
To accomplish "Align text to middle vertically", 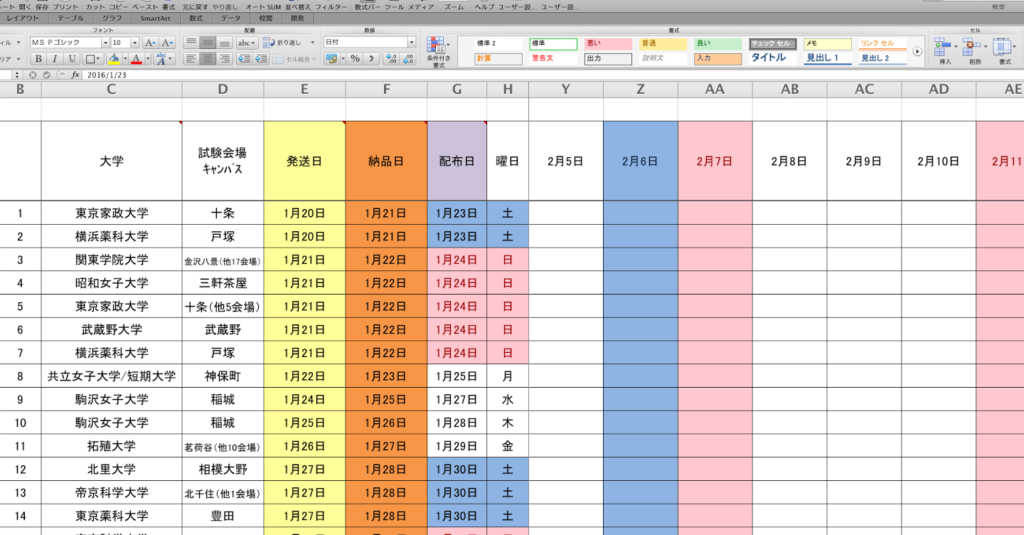I will (208, 42).
